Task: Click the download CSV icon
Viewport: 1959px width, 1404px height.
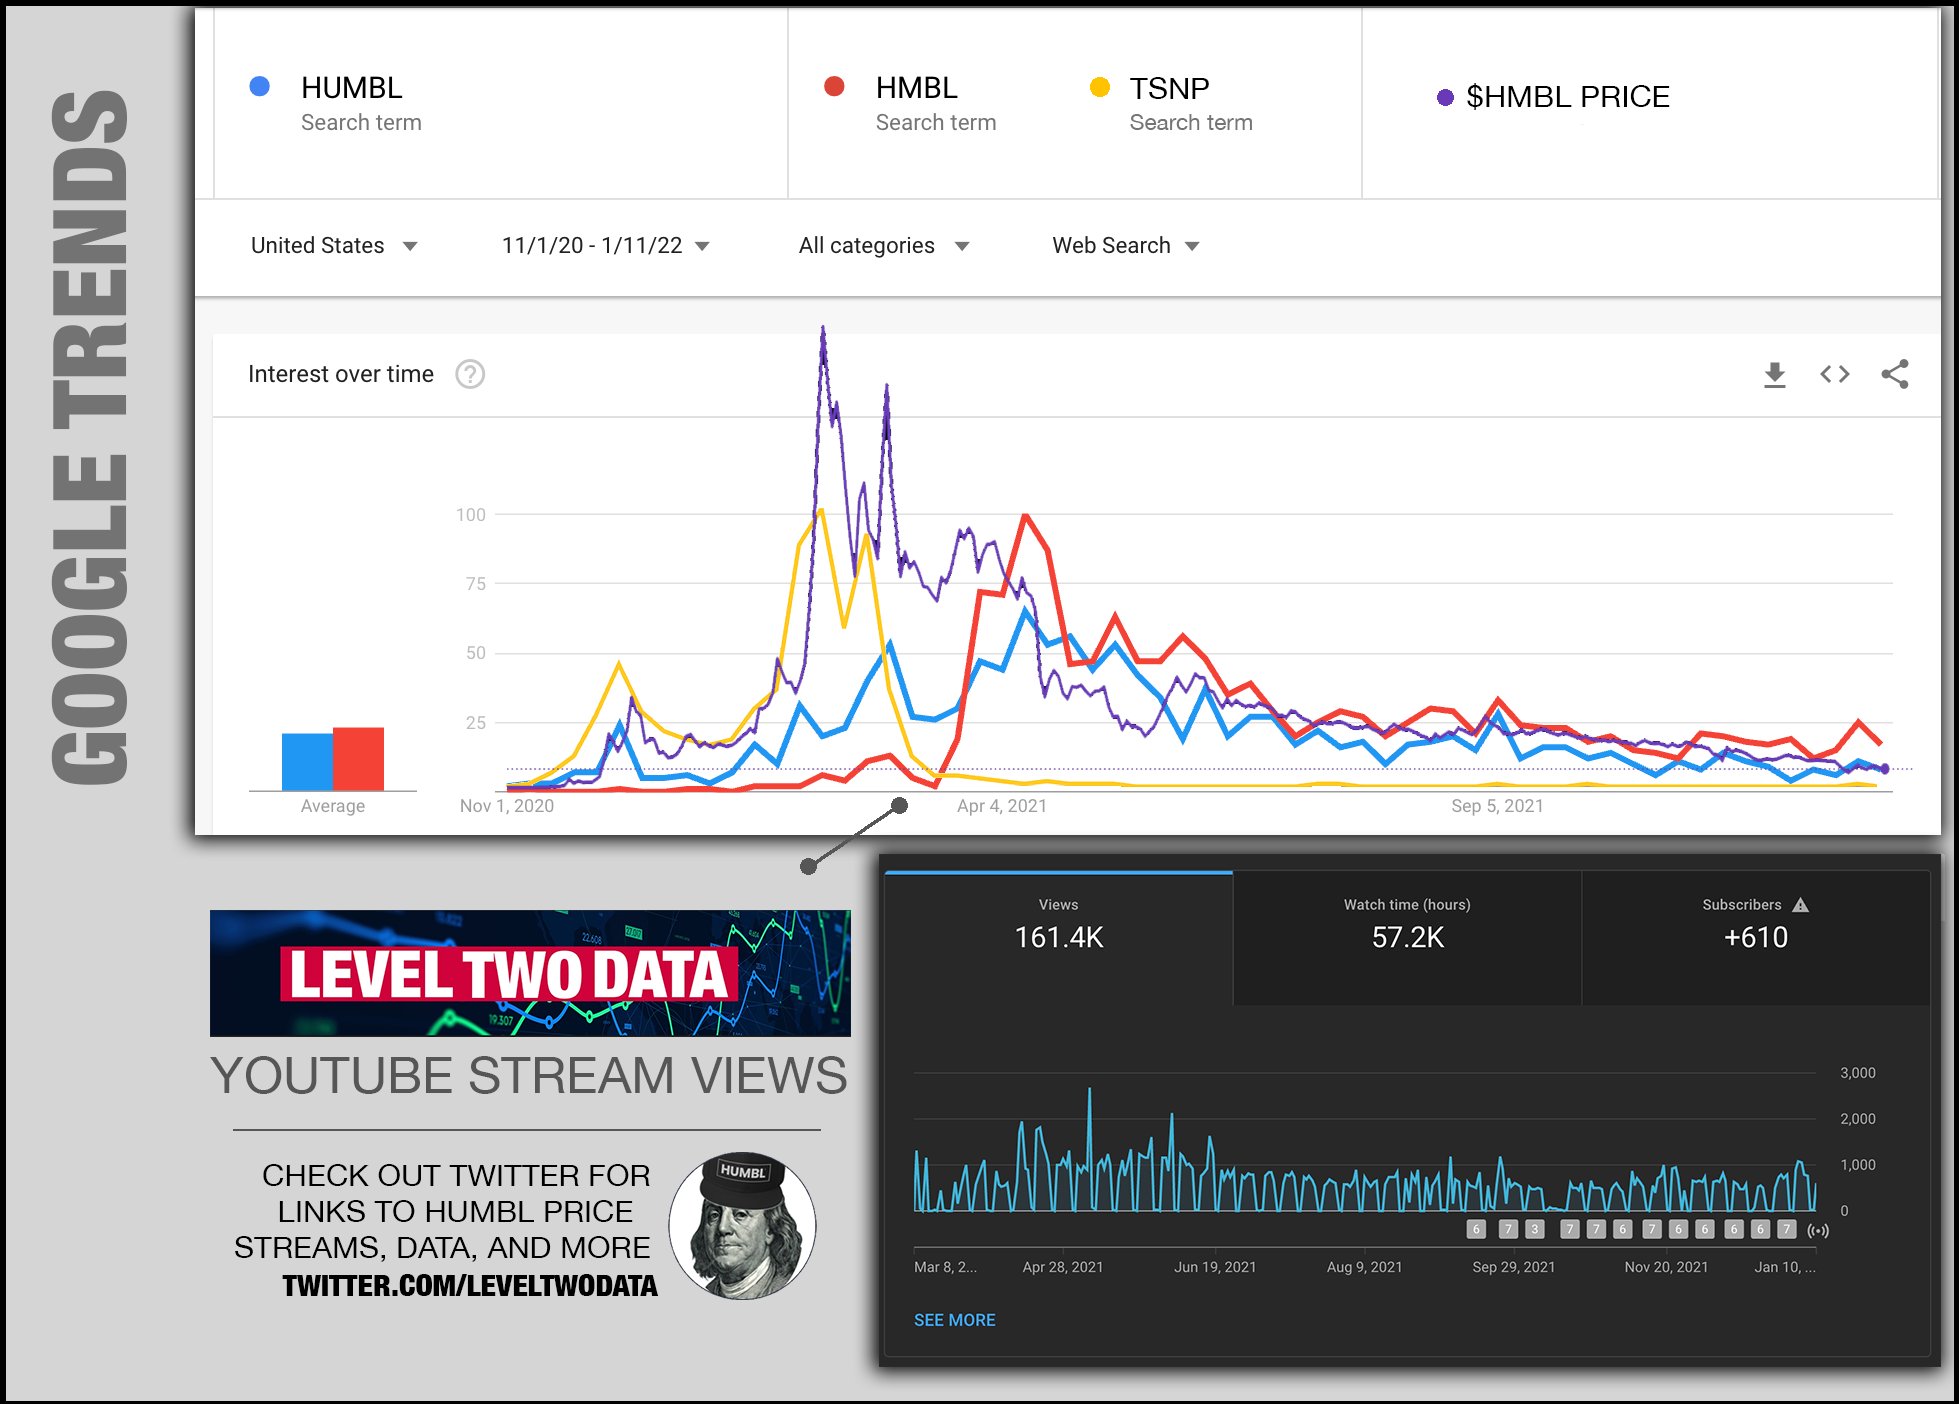Action: (x=1774, y=375)
